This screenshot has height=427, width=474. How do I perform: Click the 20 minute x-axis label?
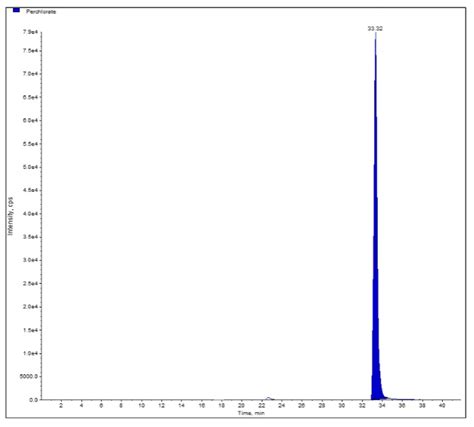point(242,406)
